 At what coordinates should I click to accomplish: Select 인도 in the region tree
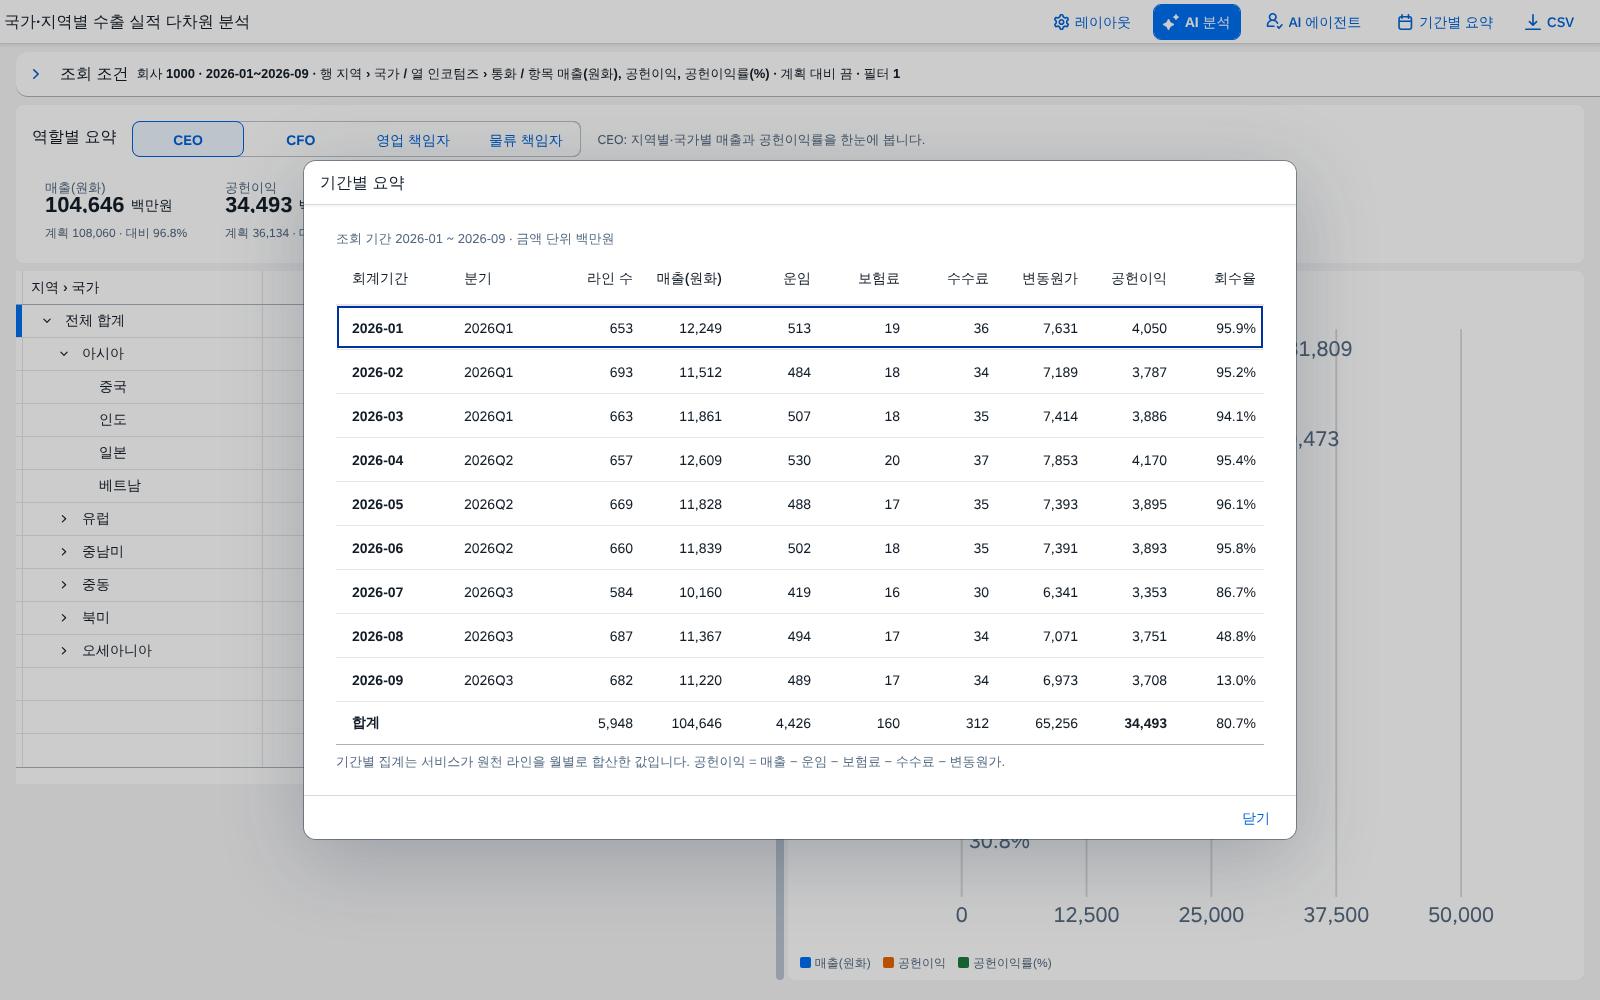[x=113, y=420]
